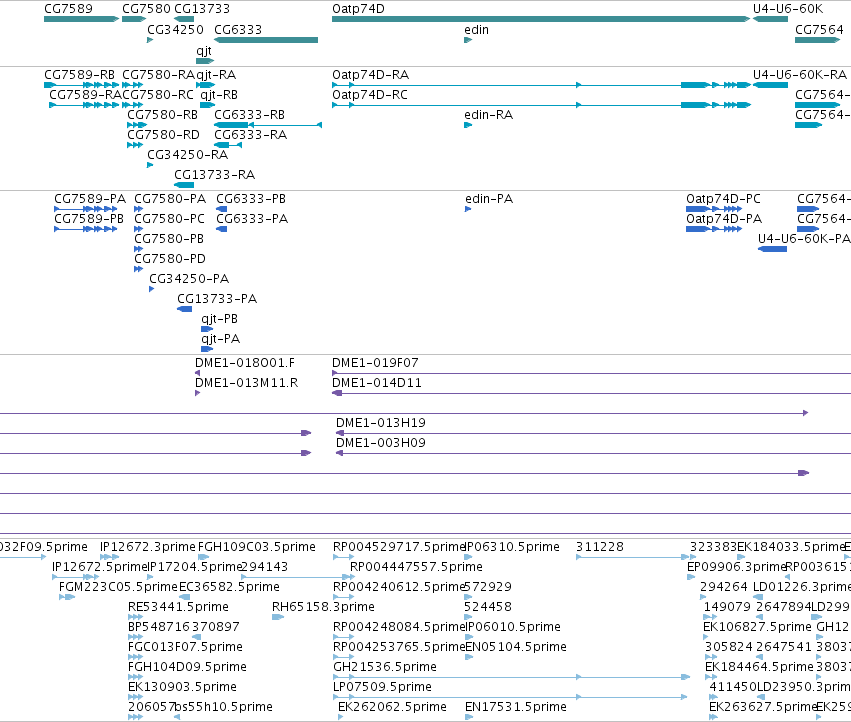Select protein label CG13733-PA
The width and height of the screenshot is (851, 722).
pyautogui.click(x=217, y=299)
